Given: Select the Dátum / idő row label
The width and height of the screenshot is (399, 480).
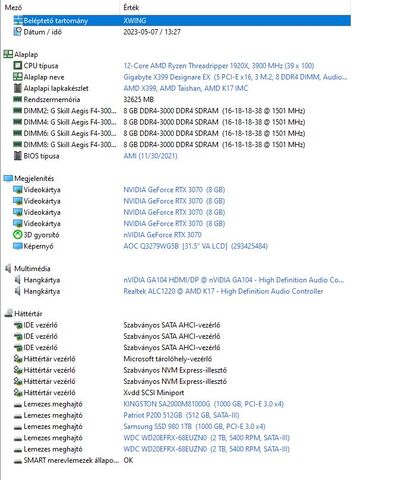Looking at the screenshot, I should click(x=42, y=32).
